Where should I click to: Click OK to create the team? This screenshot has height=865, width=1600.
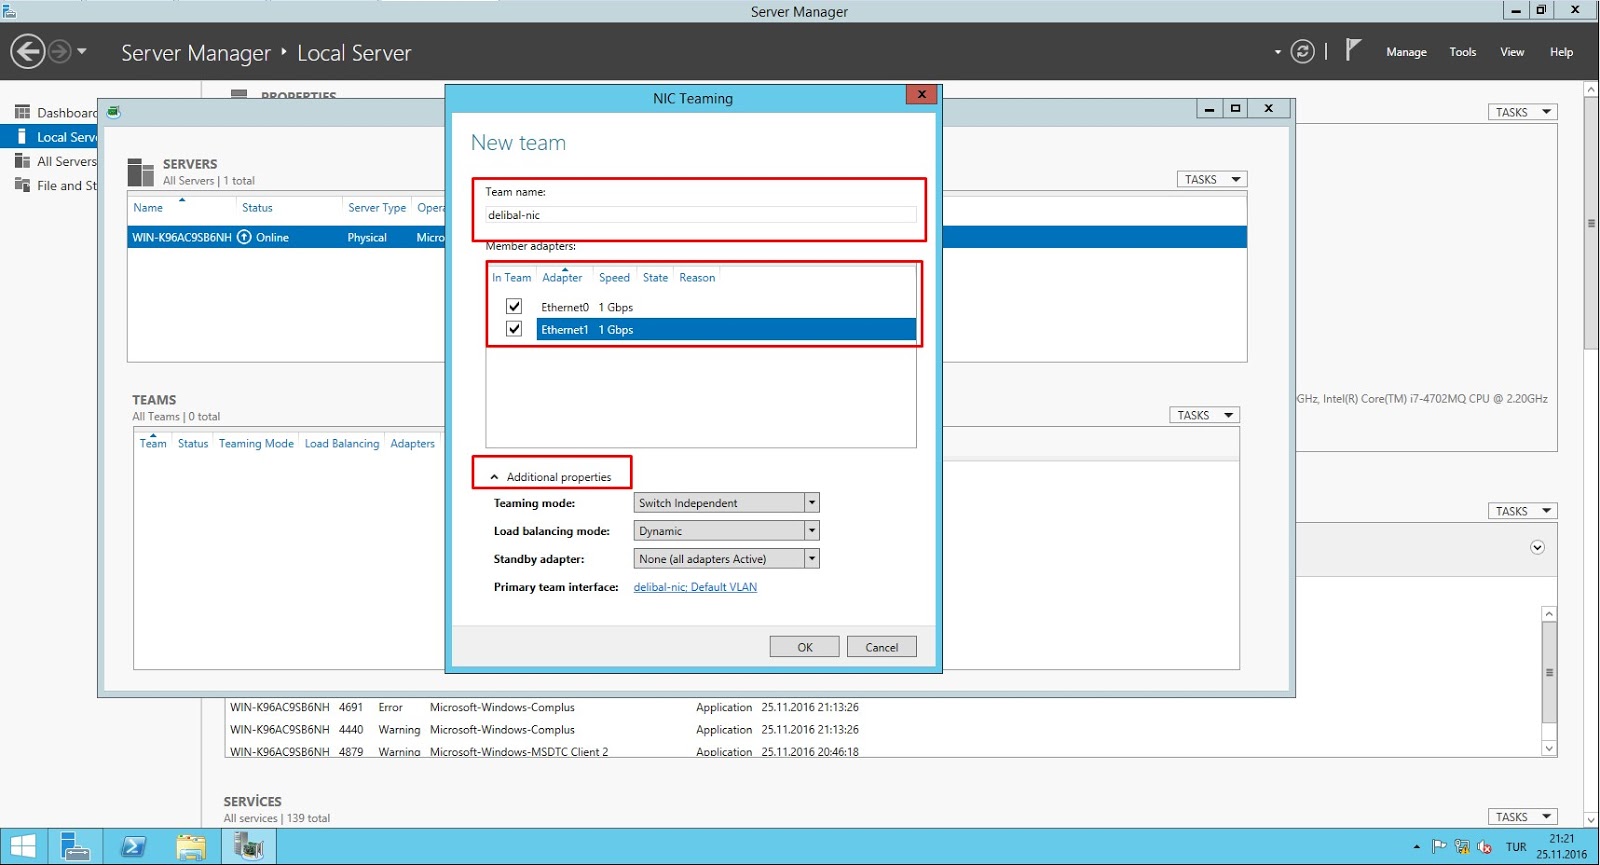(x=804, y=647)
